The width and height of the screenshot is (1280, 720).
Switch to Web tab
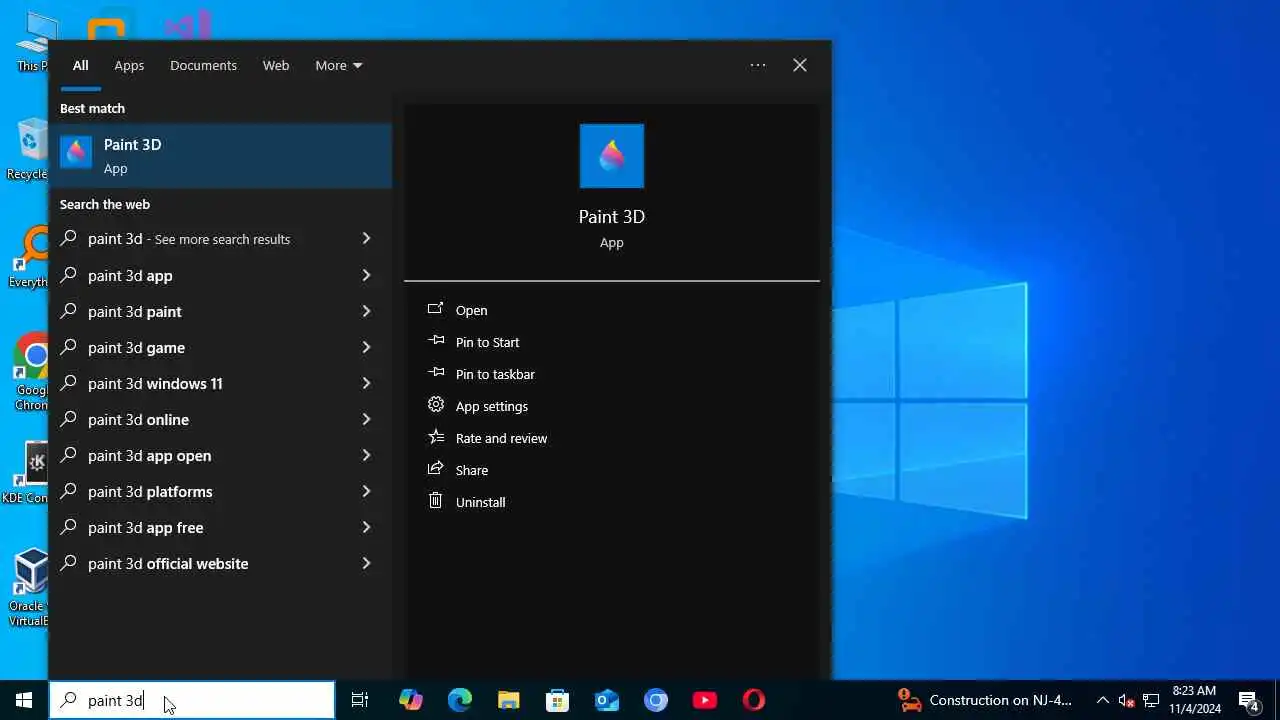[276, 65]
